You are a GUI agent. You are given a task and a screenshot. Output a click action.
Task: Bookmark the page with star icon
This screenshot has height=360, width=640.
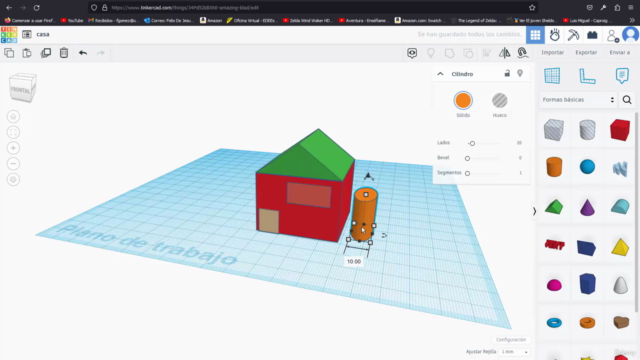(532, 7)
